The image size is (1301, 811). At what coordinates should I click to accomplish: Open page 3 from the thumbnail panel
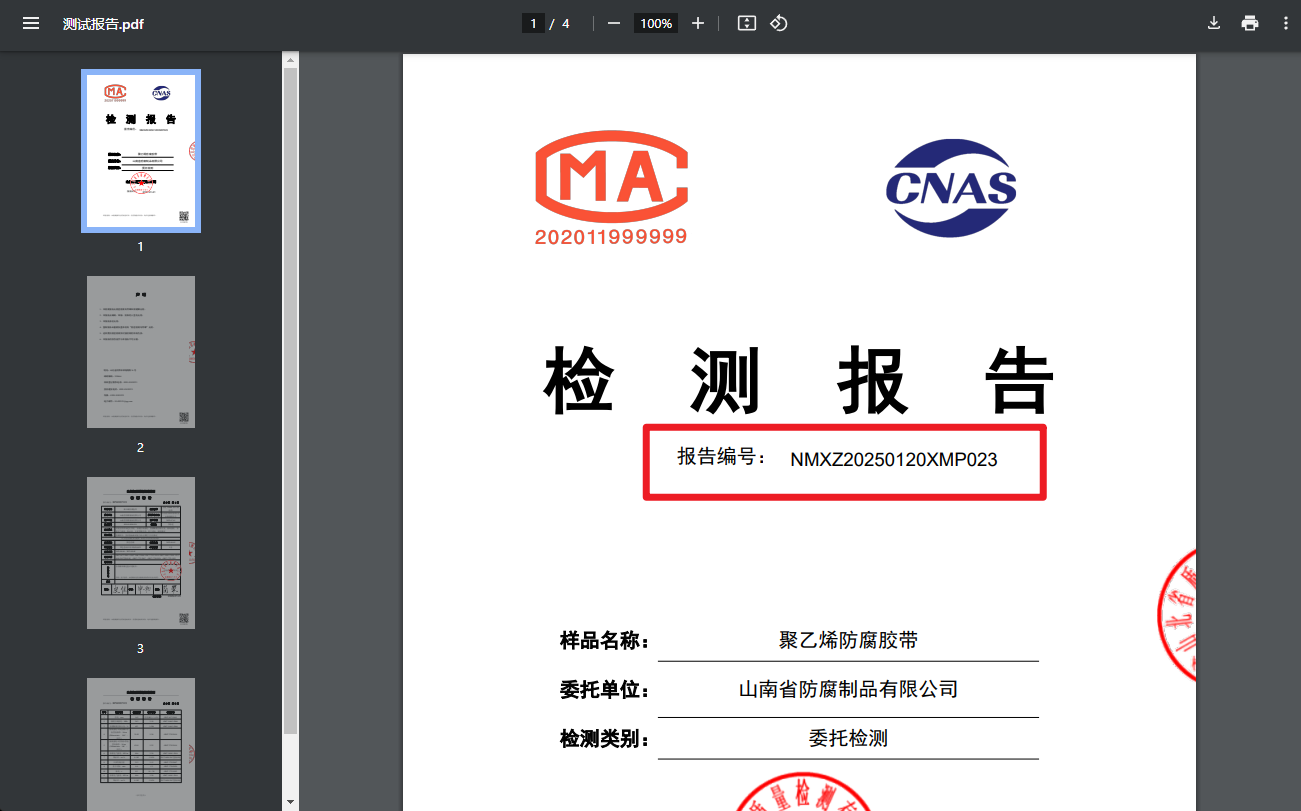tap(140, 553)
